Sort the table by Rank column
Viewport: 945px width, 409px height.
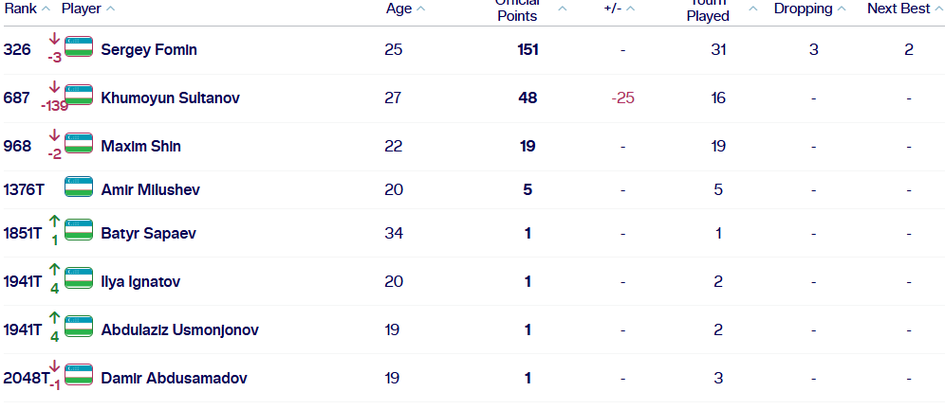27,8
